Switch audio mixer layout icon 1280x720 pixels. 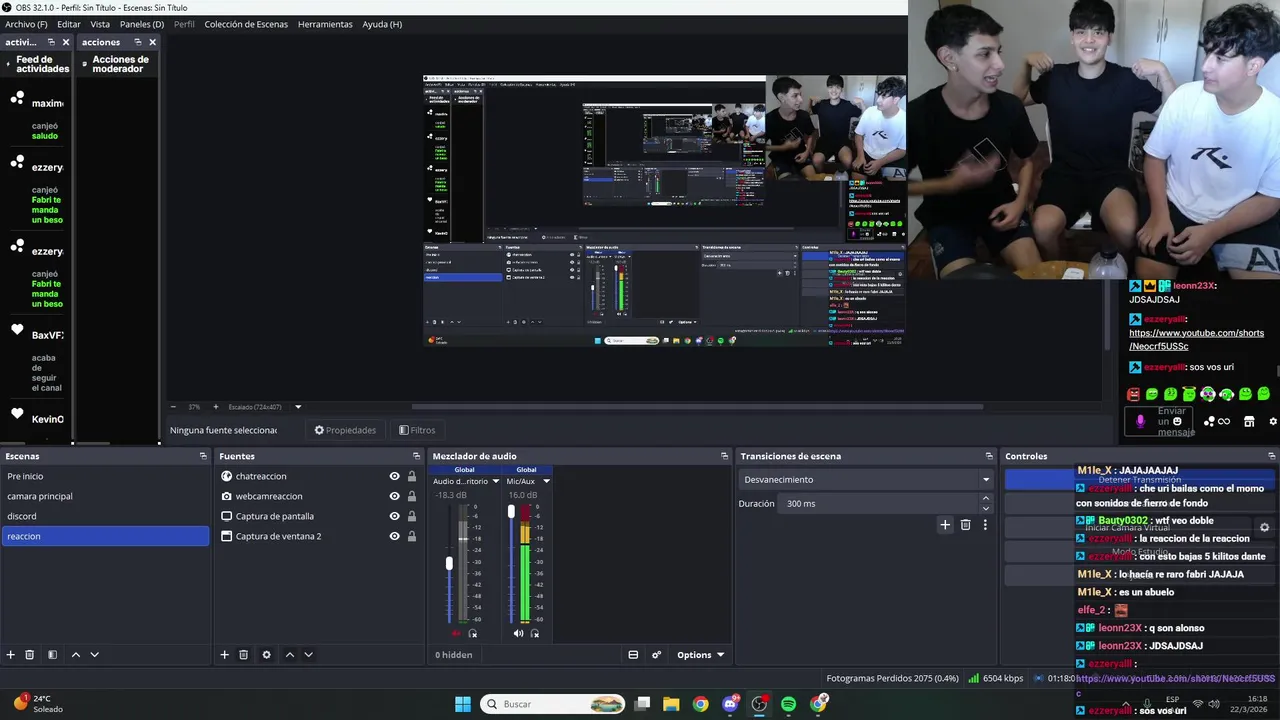click(x=633, y=655)
